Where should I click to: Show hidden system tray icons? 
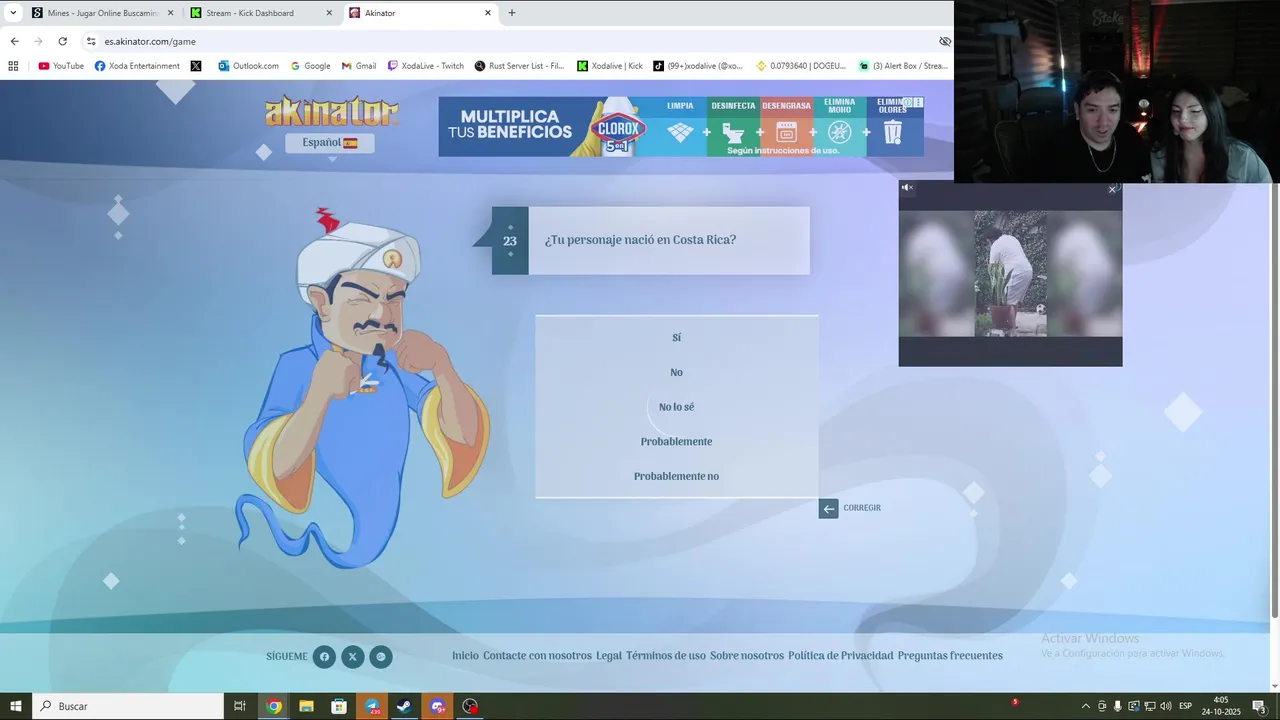click(1086, 706)
